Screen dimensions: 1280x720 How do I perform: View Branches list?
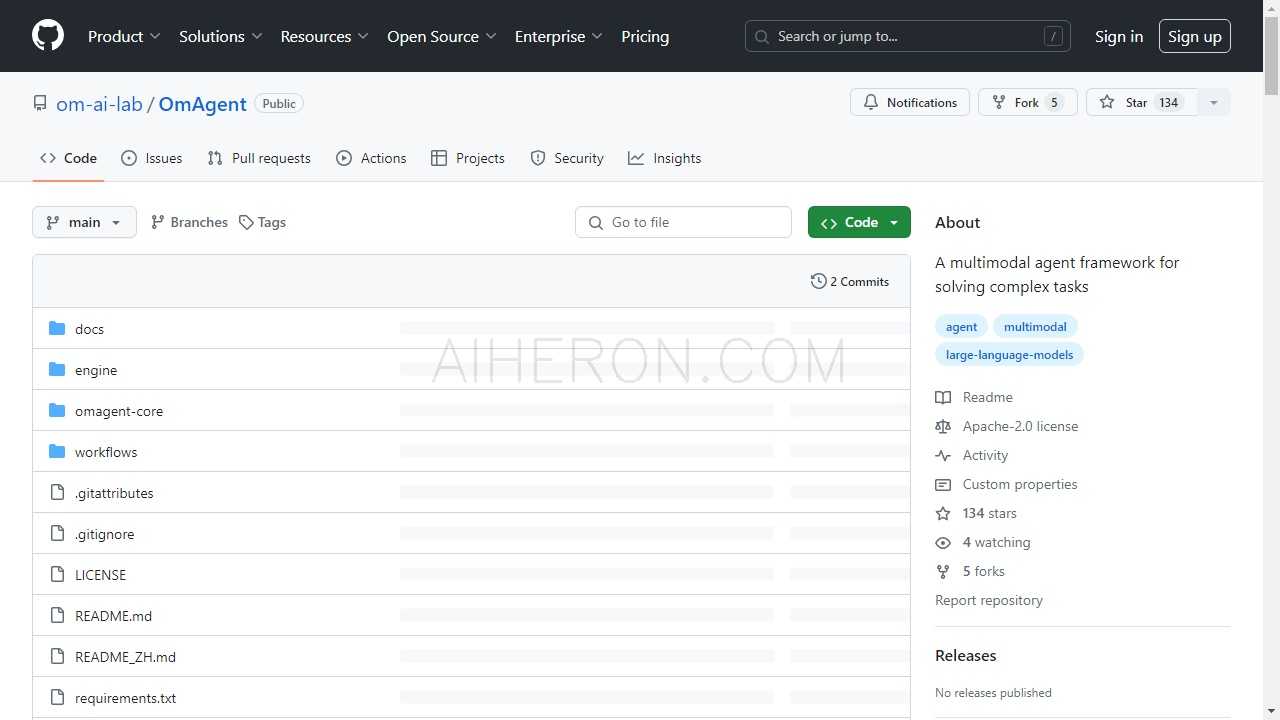point(189,222)
